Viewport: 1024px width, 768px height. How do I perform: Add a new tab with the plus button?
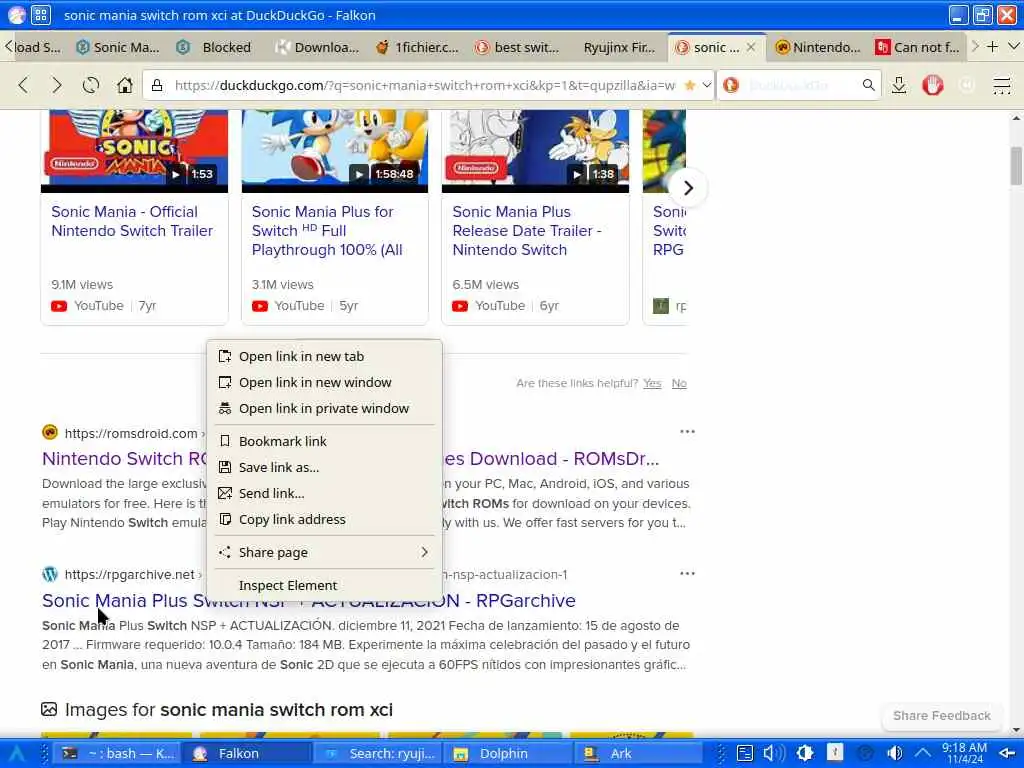coord(992,46)
